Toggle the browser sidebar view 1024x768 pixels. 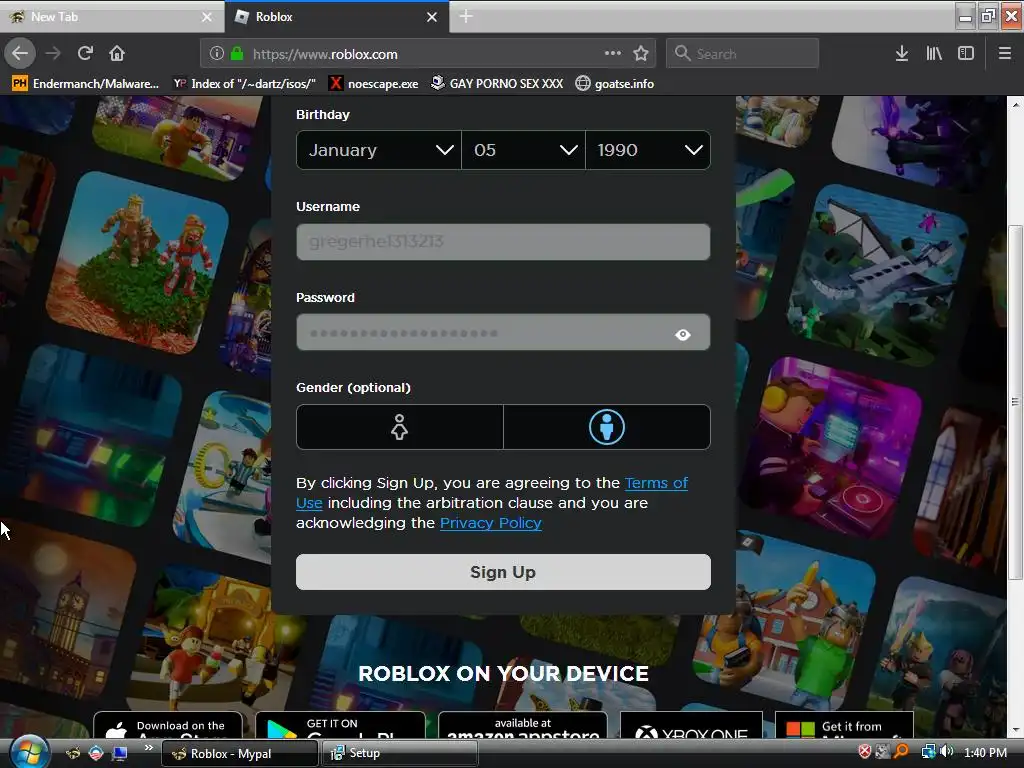pyautogui.click(x=966, y=54)
